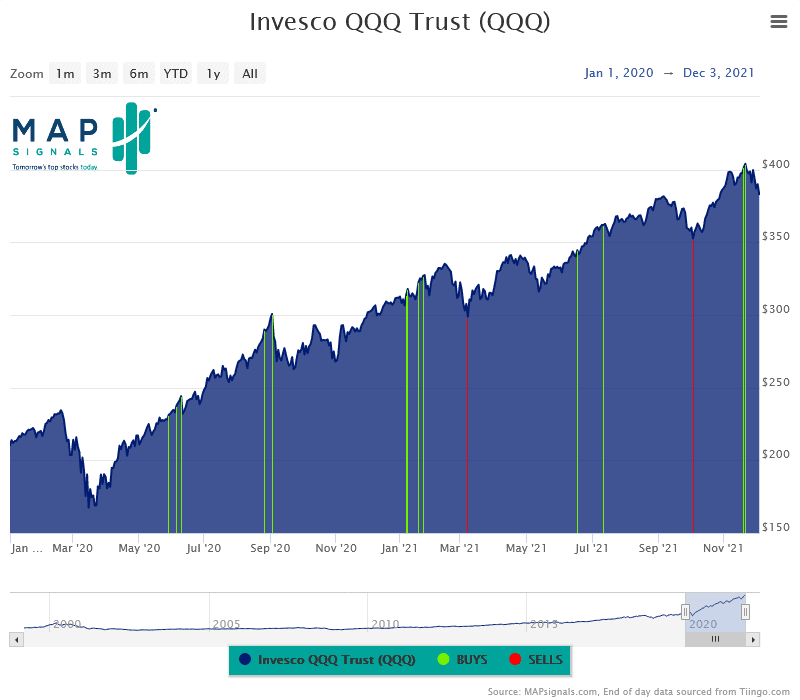Click the $350 y-axis label

(776, 236)
